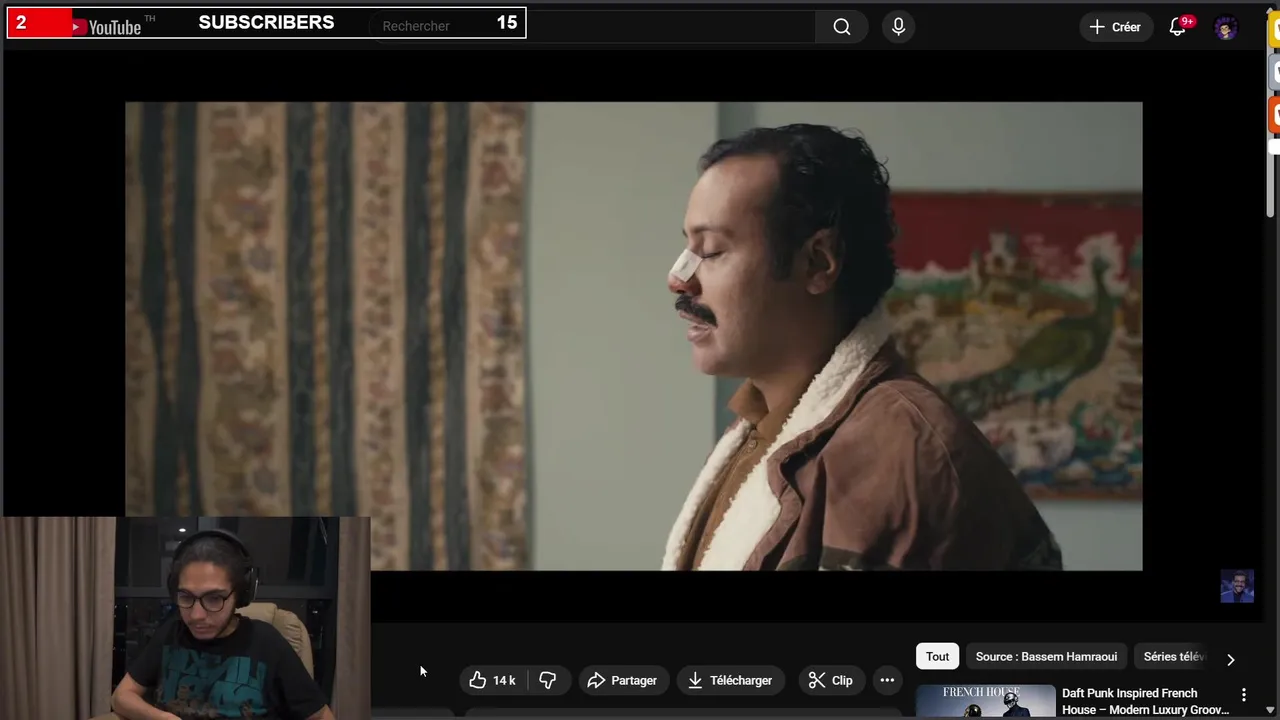This screenshot has height=720, width=1280.
Task: Select the Séries télévisées chip
Action: click(x=1176, y=657)
